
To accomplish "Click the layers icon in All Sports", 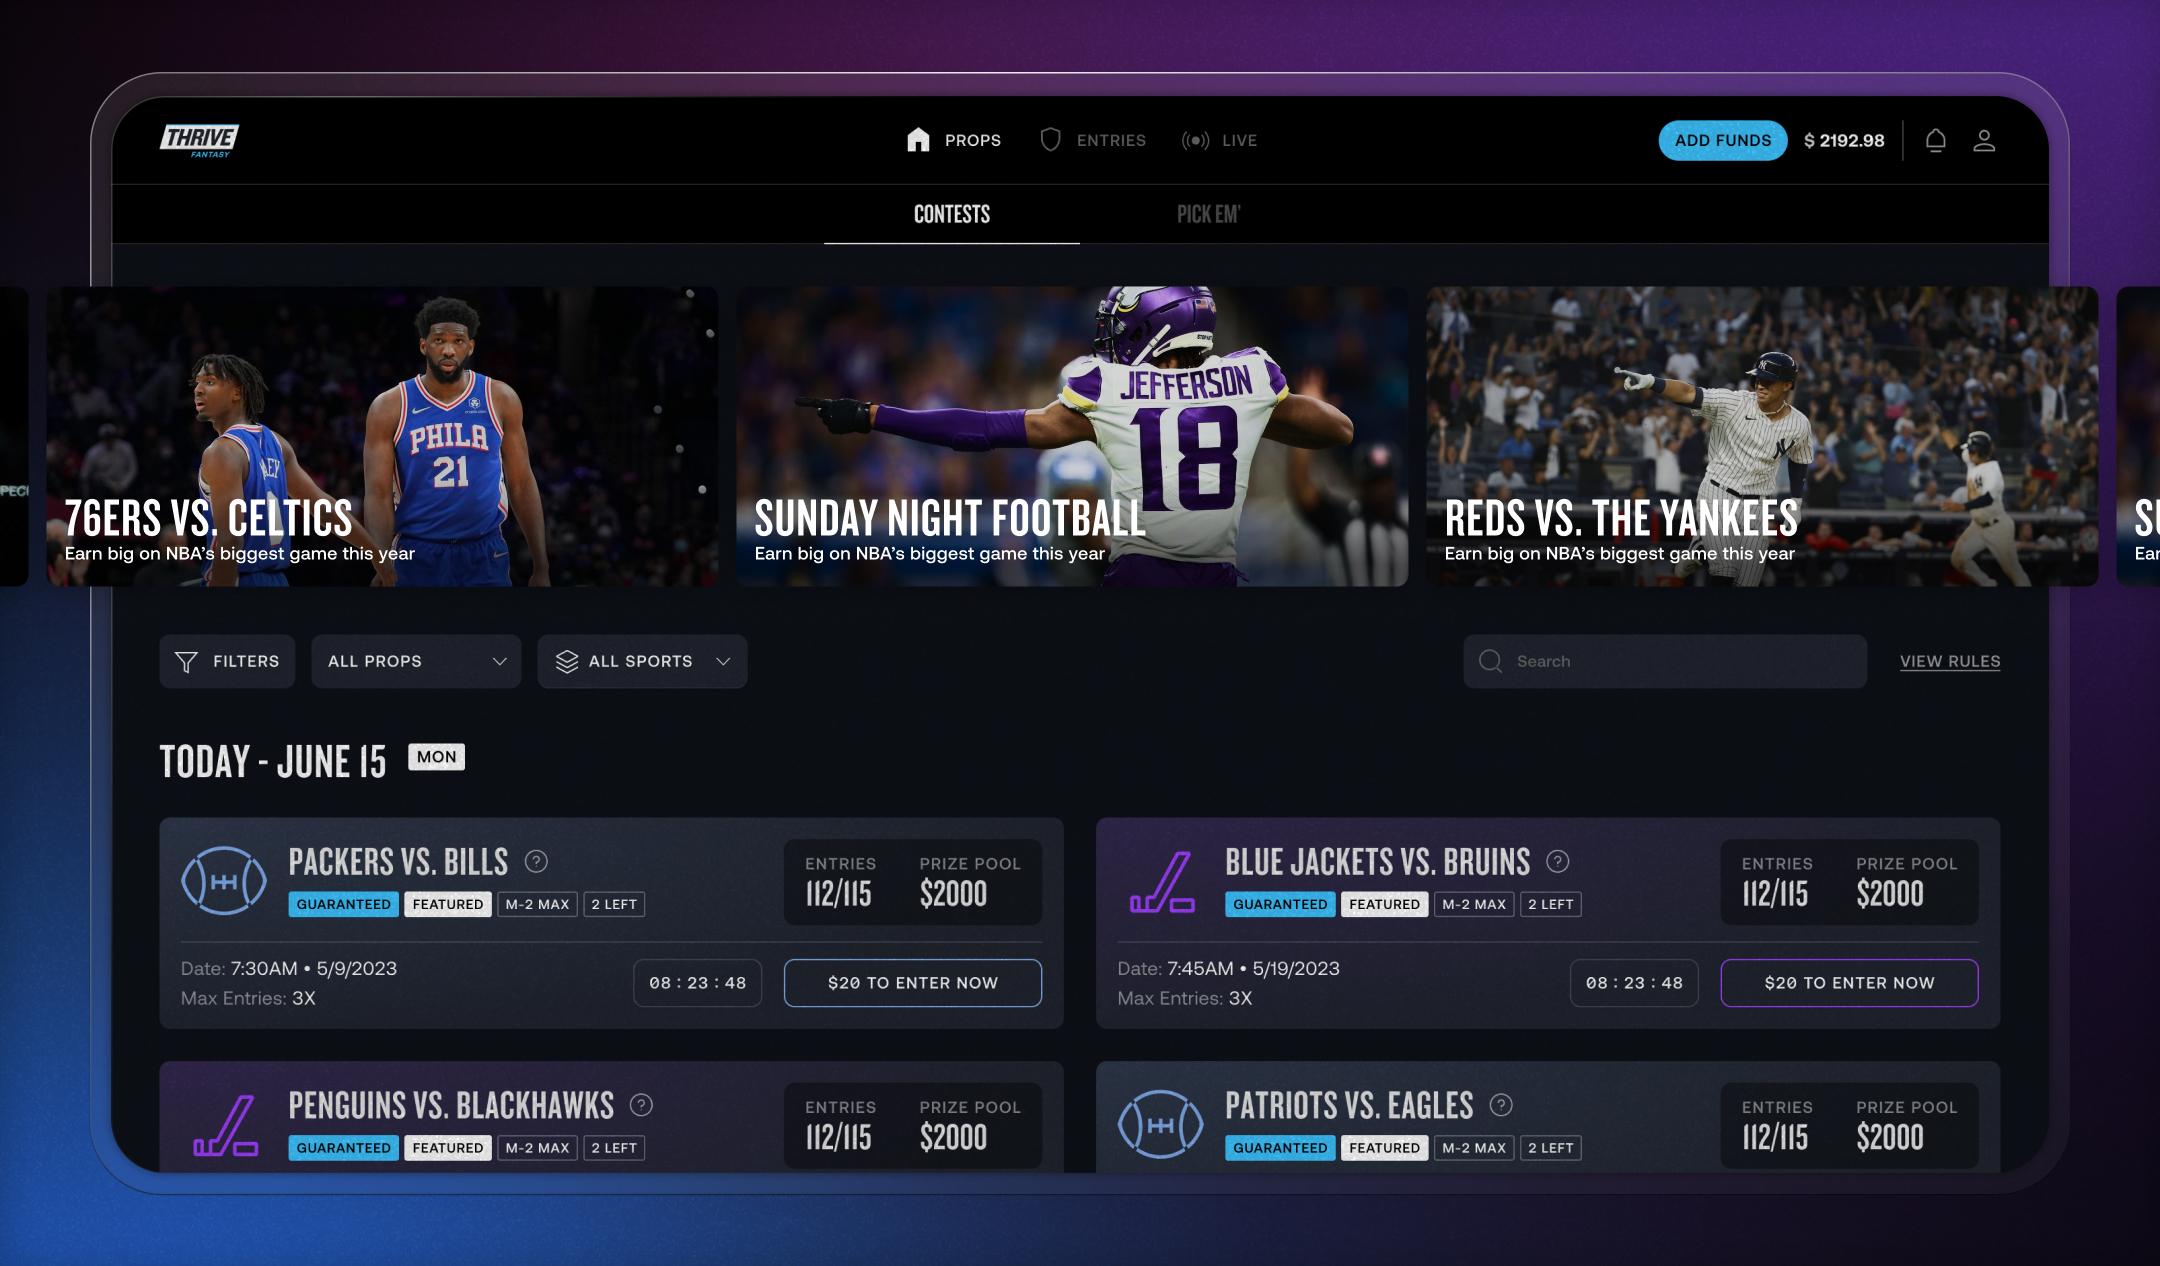I will click(x=567, y=662).
